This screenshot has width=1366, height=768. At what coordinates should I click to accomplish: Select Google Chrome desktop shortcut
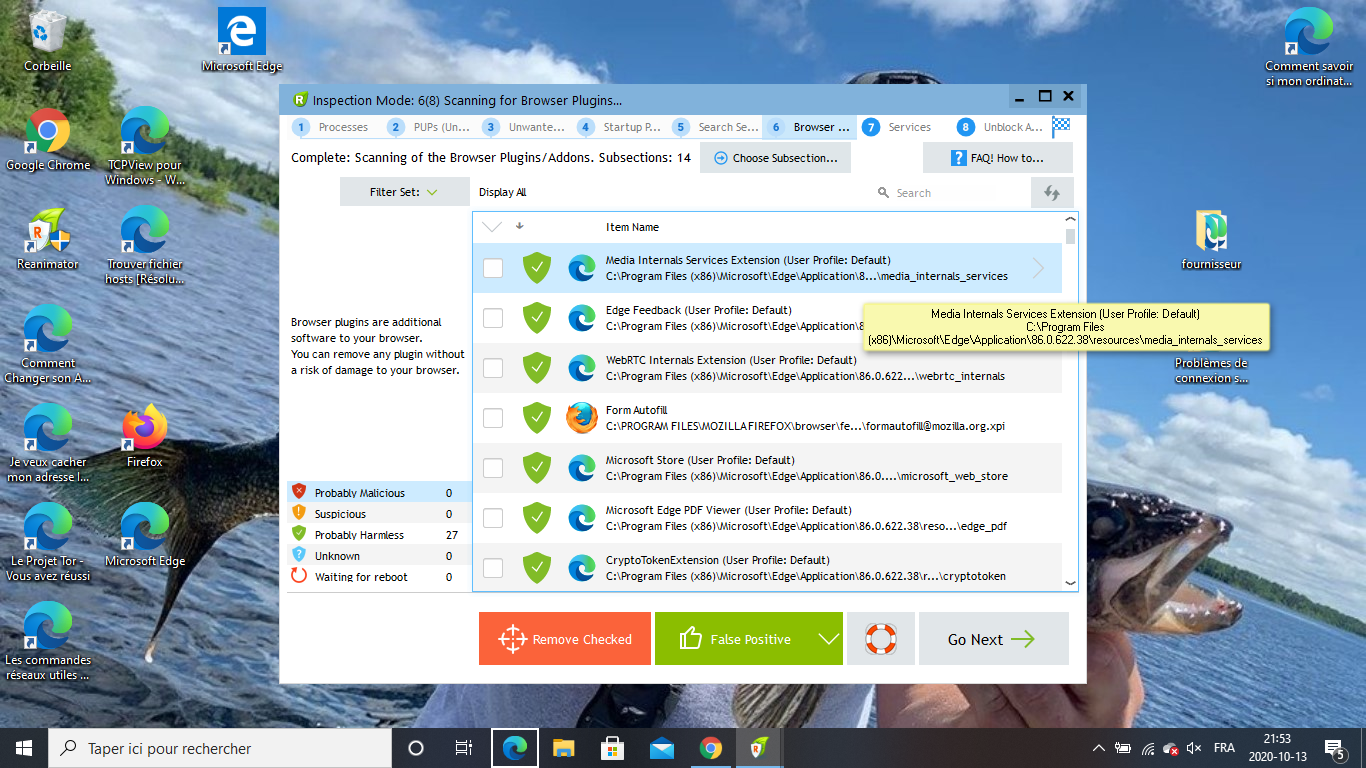click(48, 140)
